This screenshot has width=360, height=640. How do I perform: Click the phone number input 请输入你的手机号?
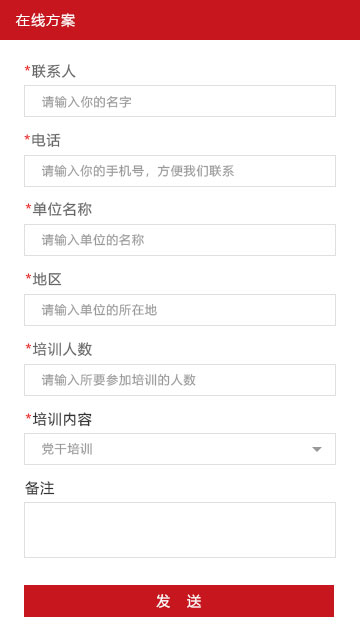click(x=180, y=171)
